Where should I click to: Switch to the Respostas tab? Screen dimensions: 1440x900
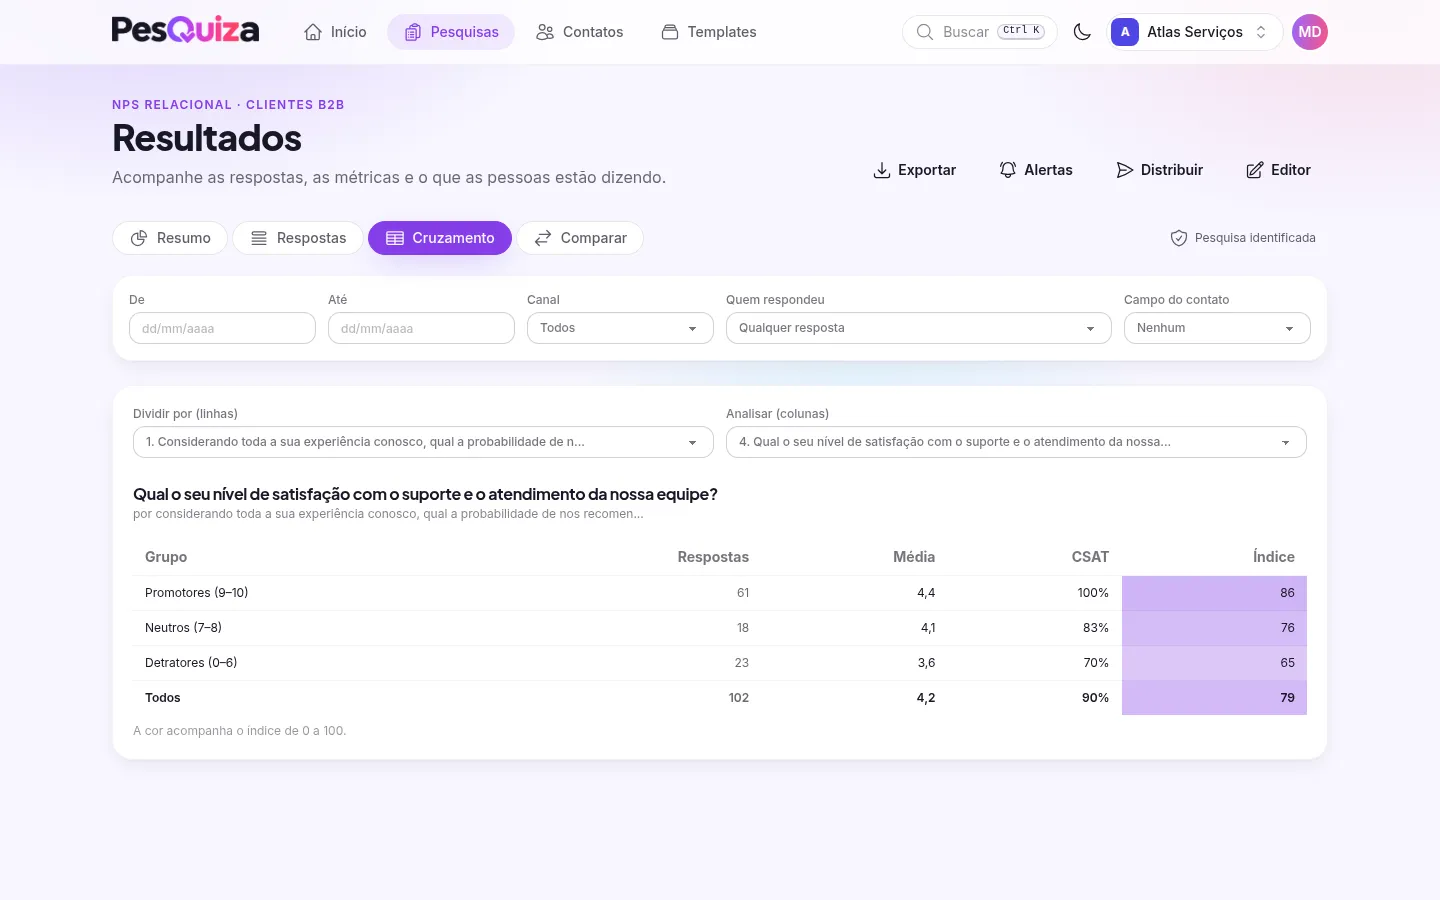[x=298, y=238]
